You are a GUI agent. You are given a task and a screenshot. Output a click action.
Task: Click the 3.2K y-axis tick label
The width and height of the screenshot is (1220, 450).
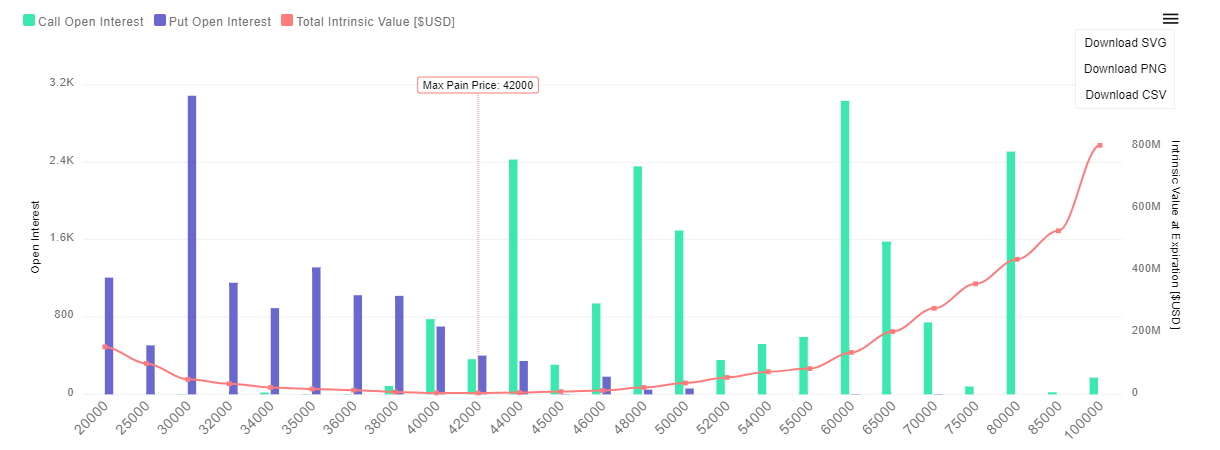point(62,83)
